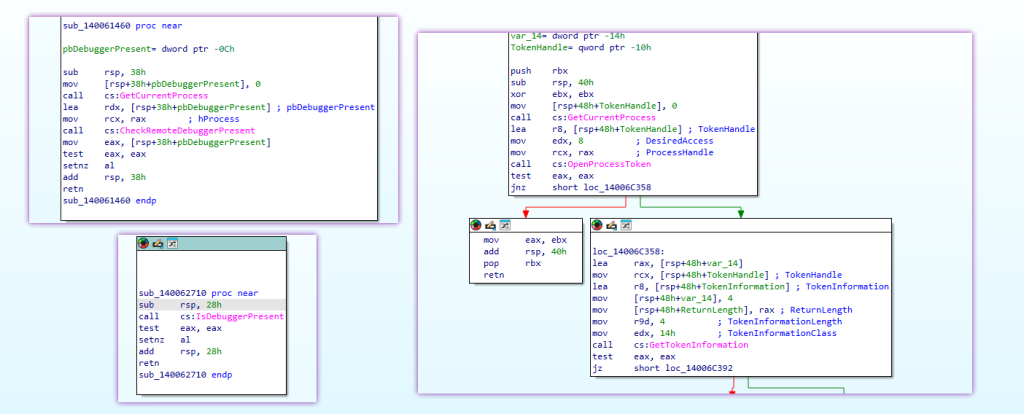Click pencil edit icon on sub_140062710 node
This screenshot has width=1024, height=414.
click(x=158, y=243)
